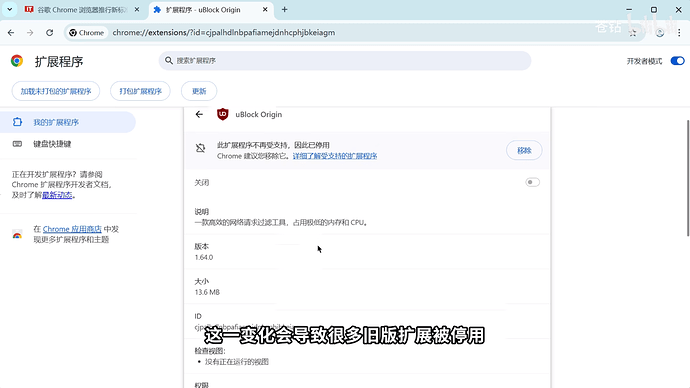Screen dimensions: 690x388
Task: Close the uBlock Origin extensions tab
Action: click(x=265, y=10)
